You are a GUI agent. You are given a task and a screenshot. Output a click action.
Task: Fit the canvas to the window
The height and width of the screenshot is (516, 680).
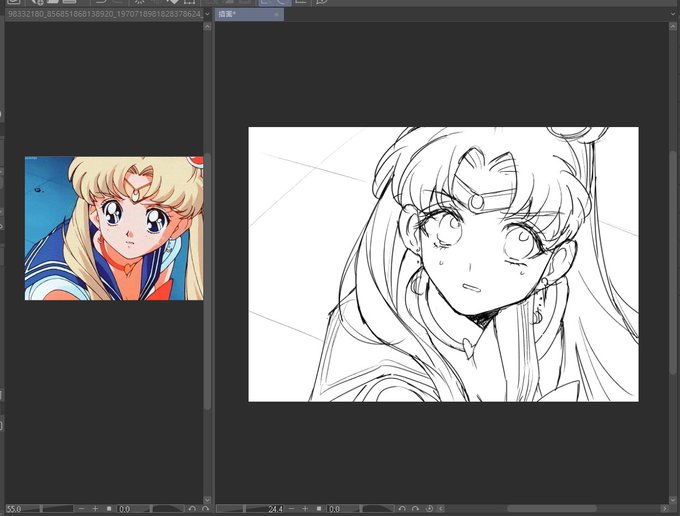[x=319, y=509]
